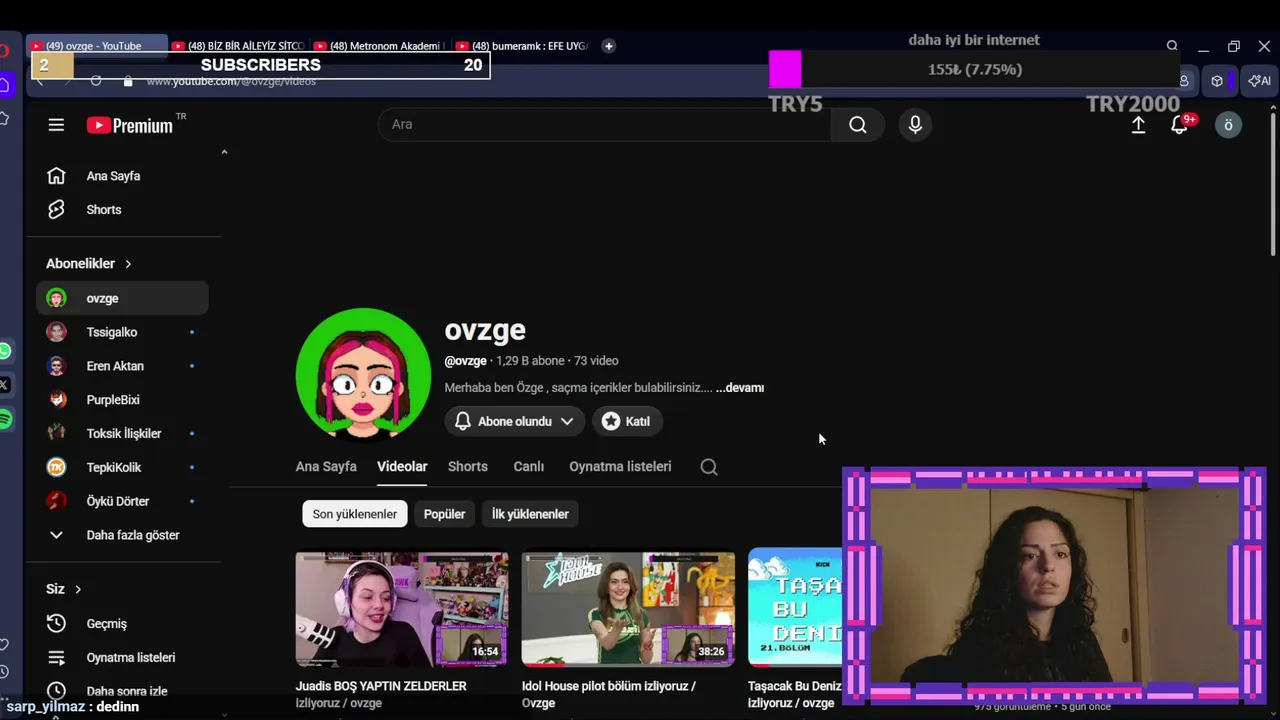The image size is (1280, 720).
Task: Open the Siz section header
Action: pos(63,589)
